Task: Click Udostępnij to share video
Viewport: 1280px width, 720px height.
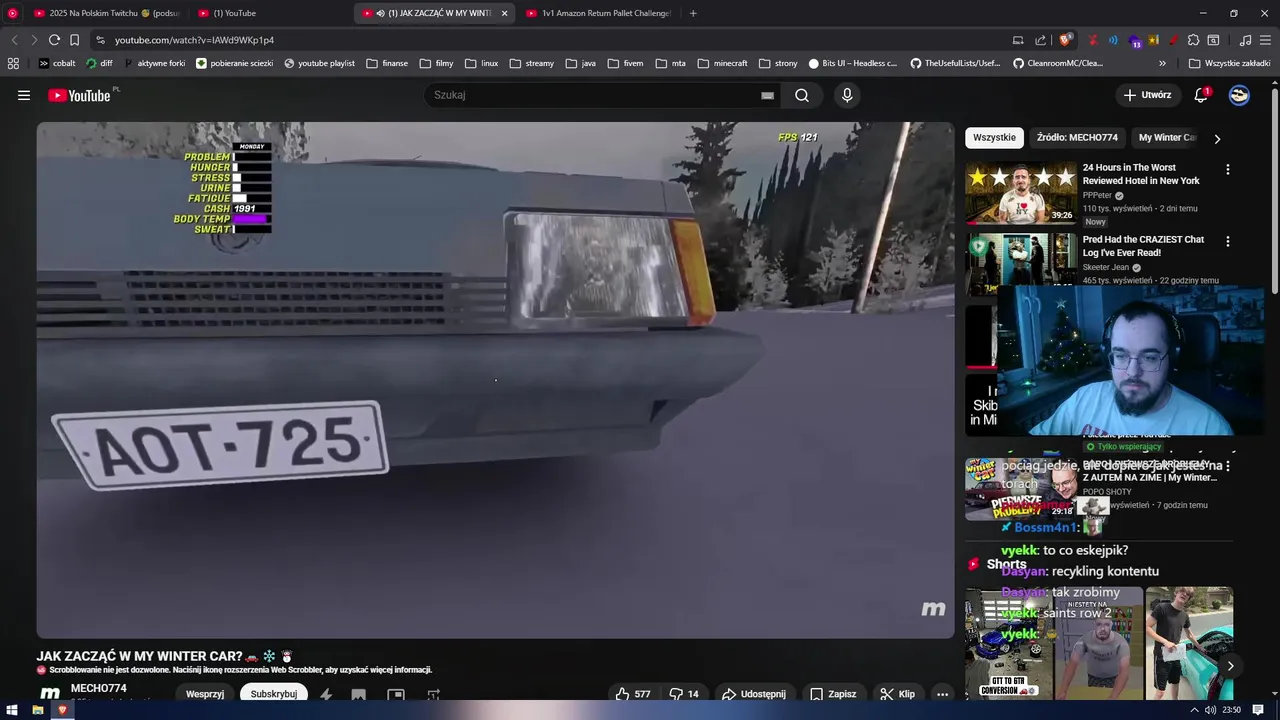Action: point(754,694)
